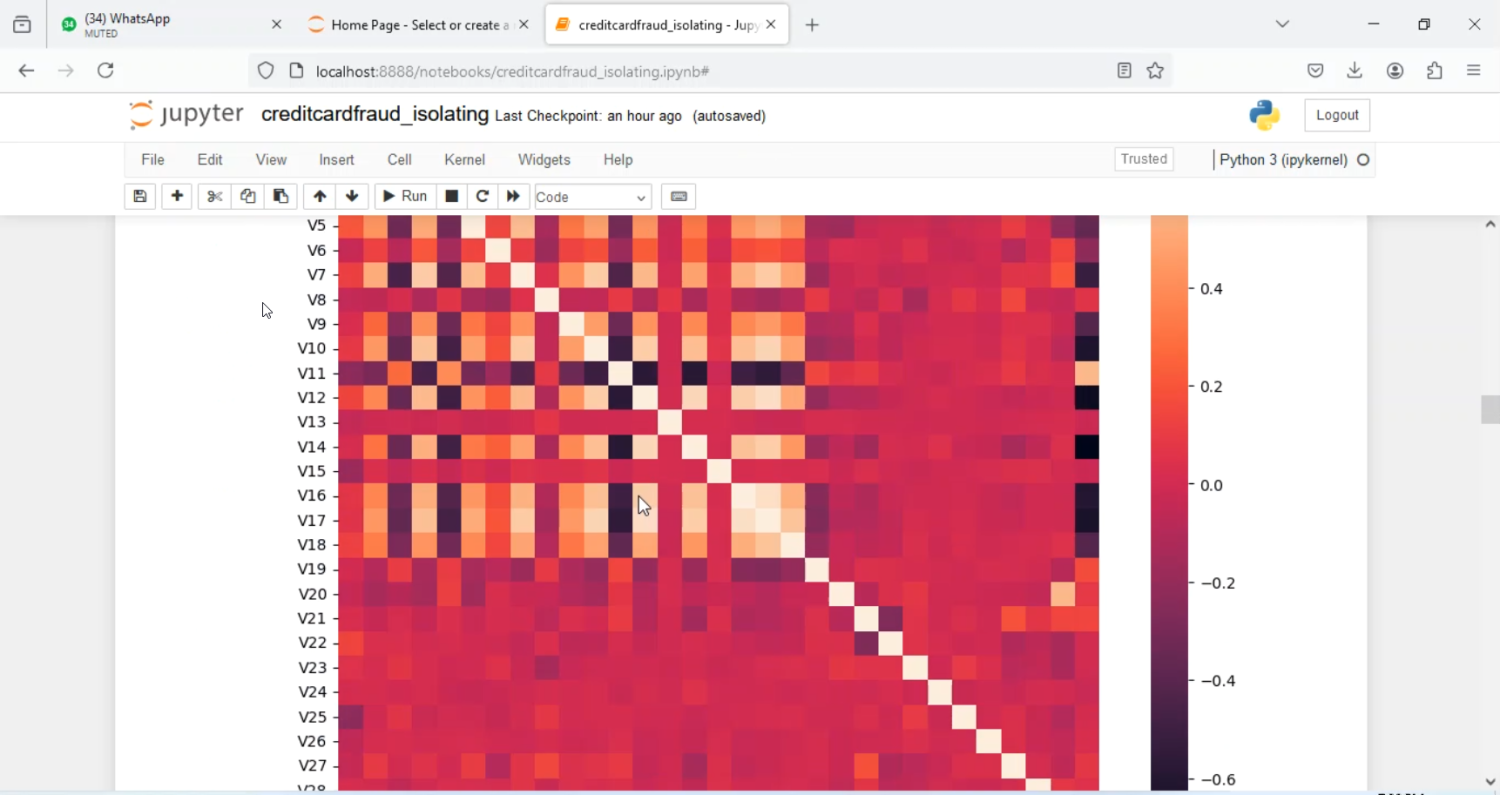Expand the browser tab list chevron

click(1282, 24)
